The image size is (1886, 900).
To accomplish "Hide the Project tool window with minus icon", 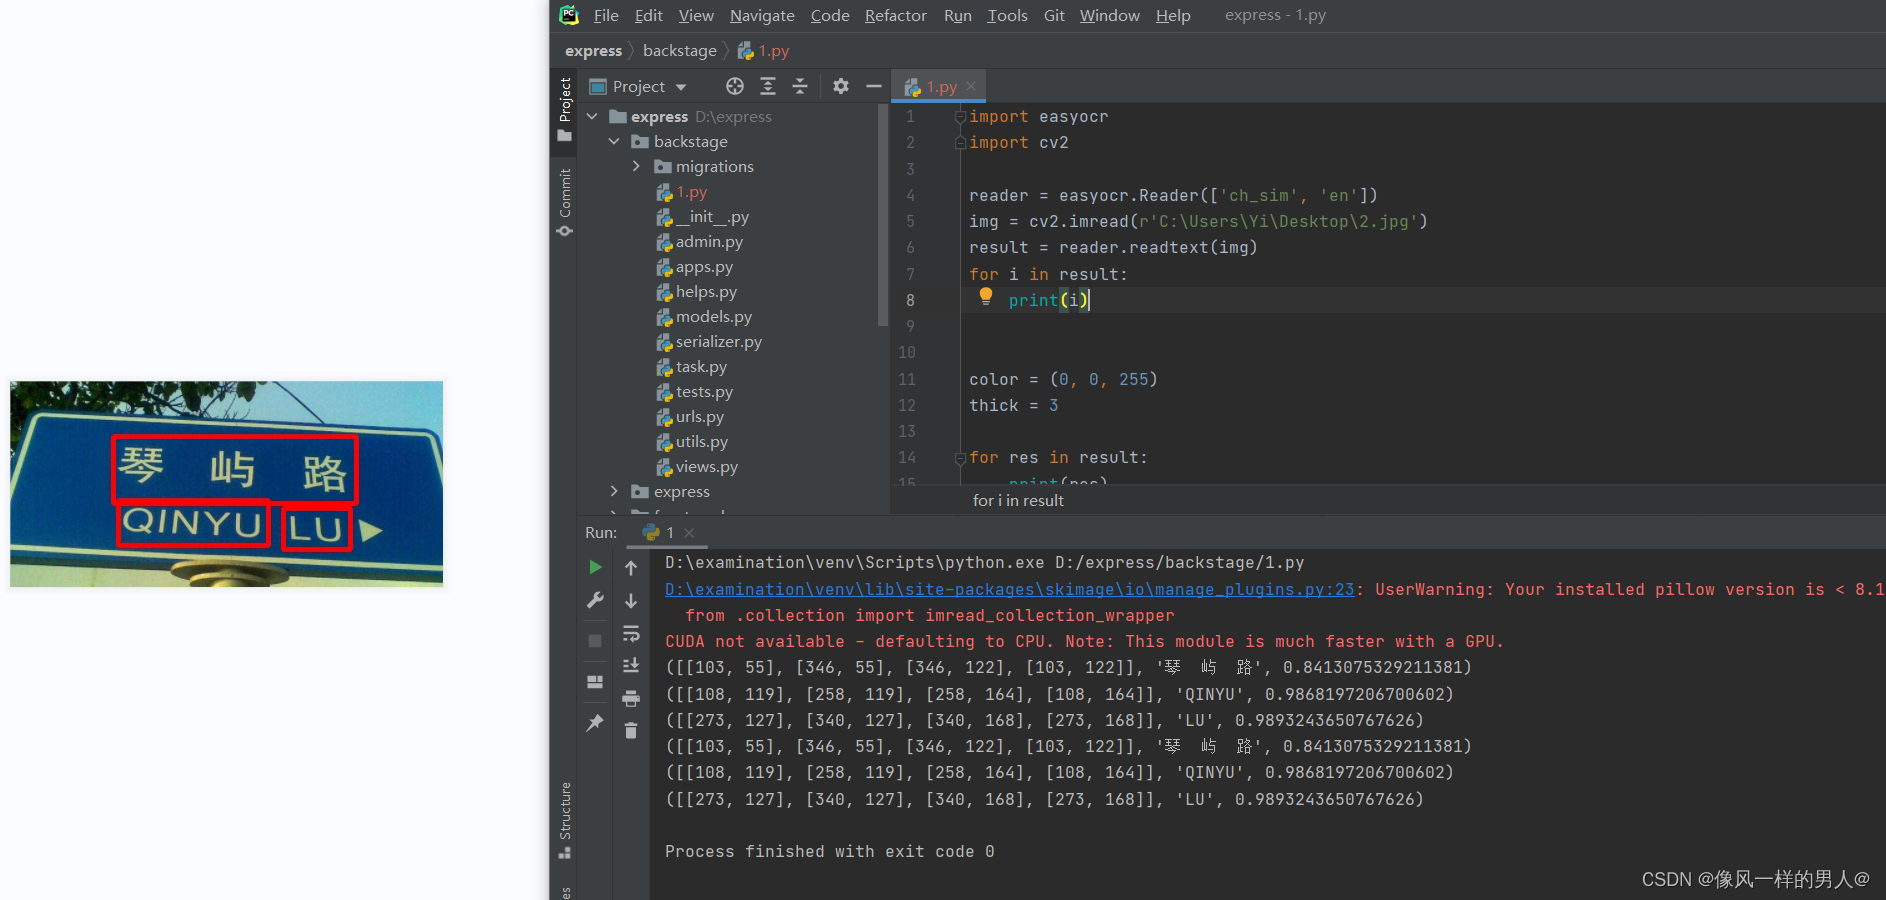I will (873, 86).
